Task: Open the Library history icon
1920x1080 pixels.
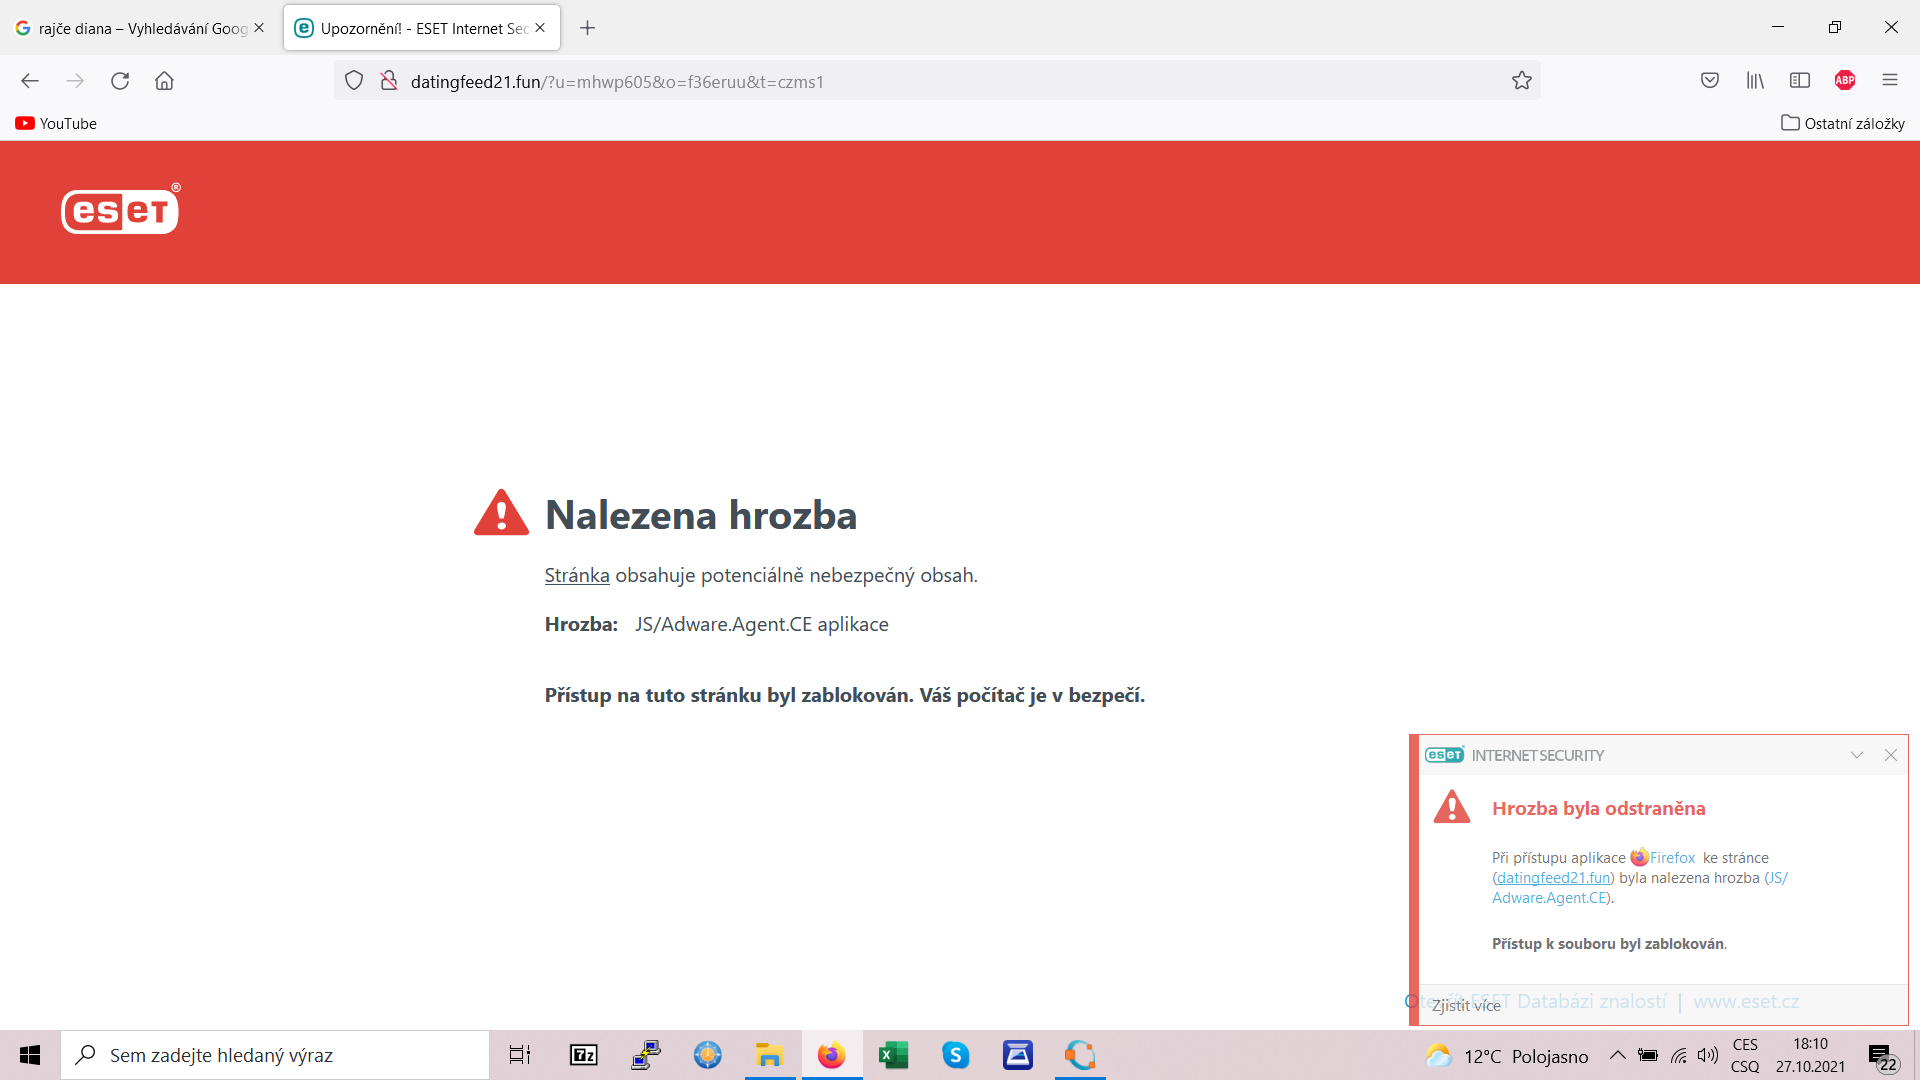Action: pyautogui.click(x=1755, y=81)
